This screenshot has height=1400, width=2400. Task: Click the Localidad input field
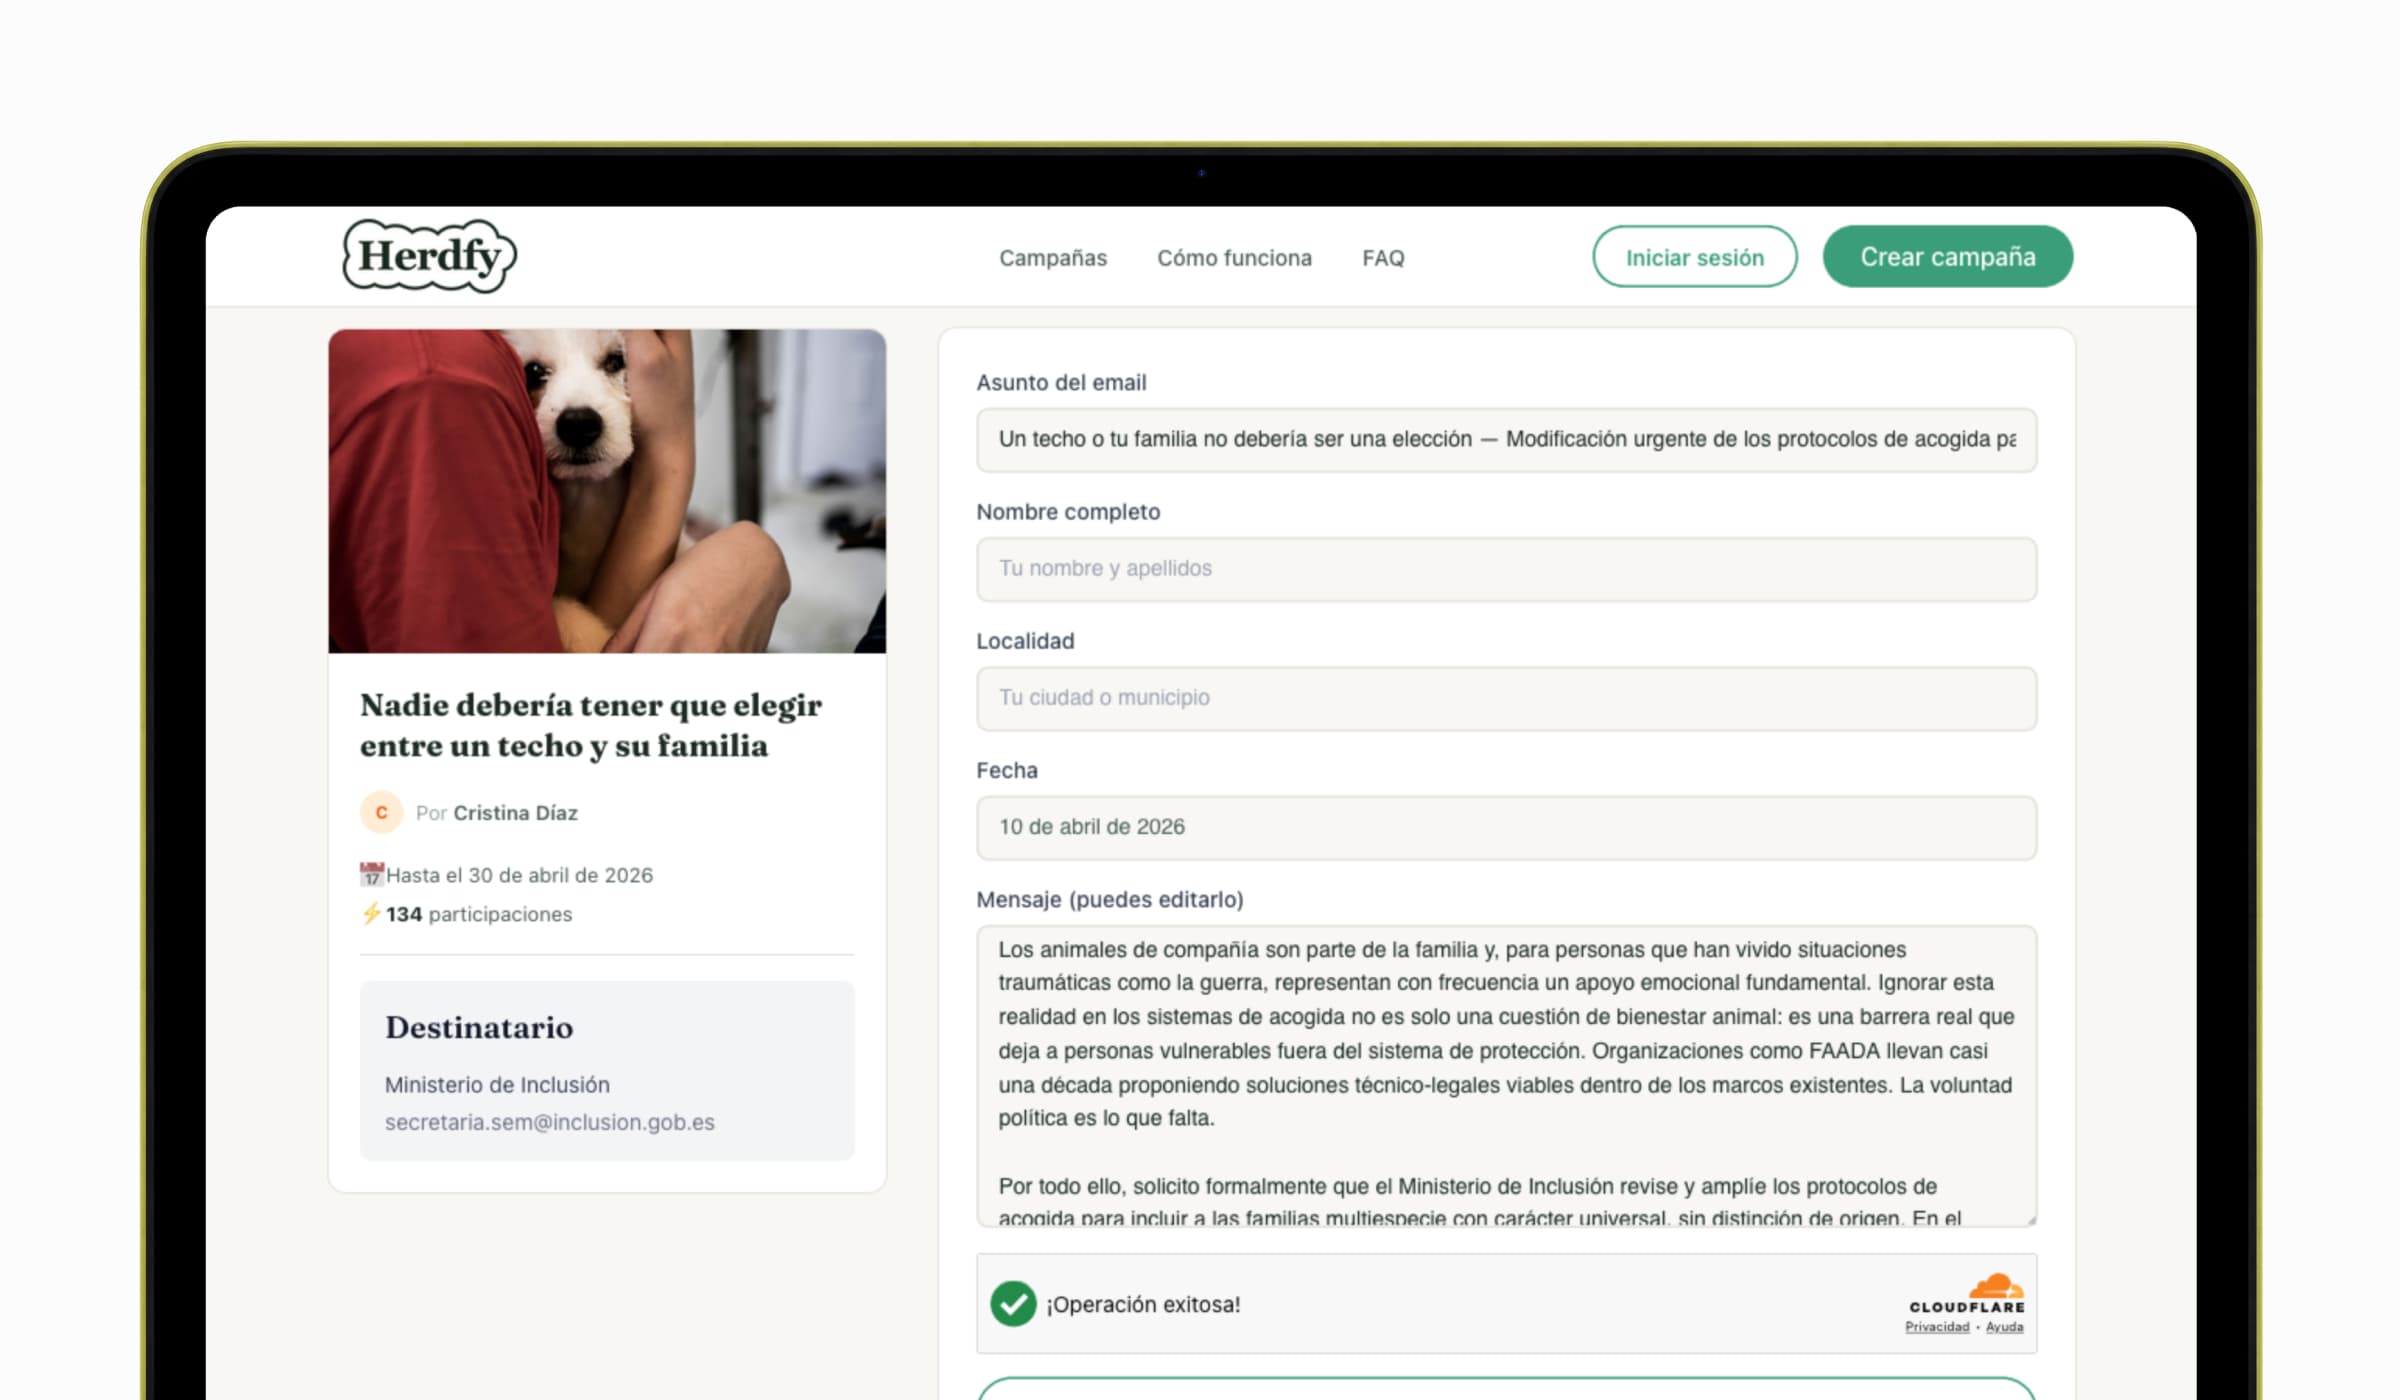(1505, 698)
